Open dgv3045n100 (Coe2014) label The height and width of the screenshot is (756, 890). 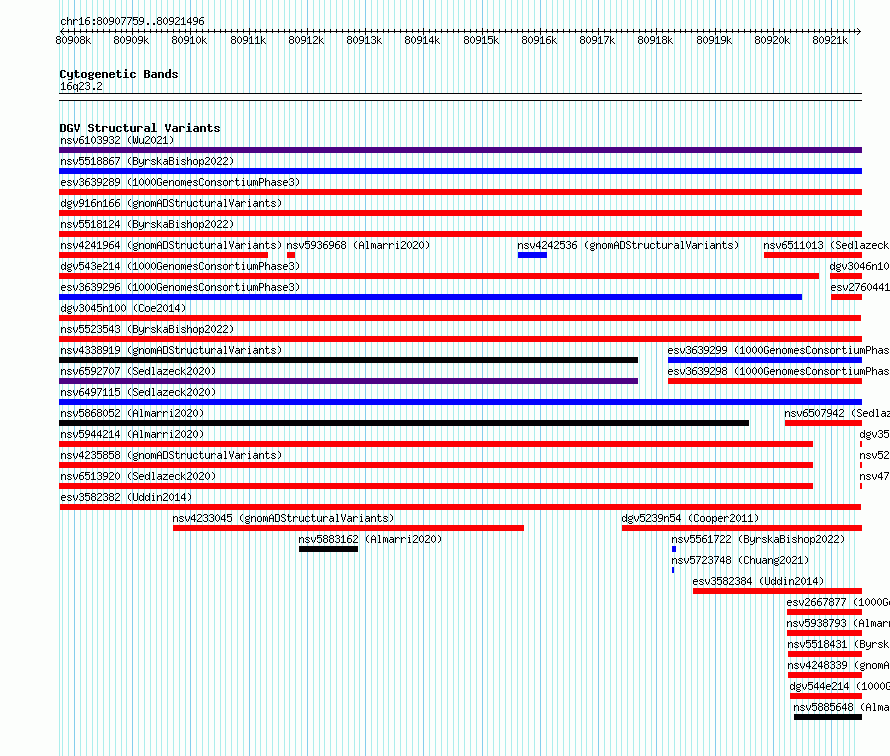click(x=123, y=308)
